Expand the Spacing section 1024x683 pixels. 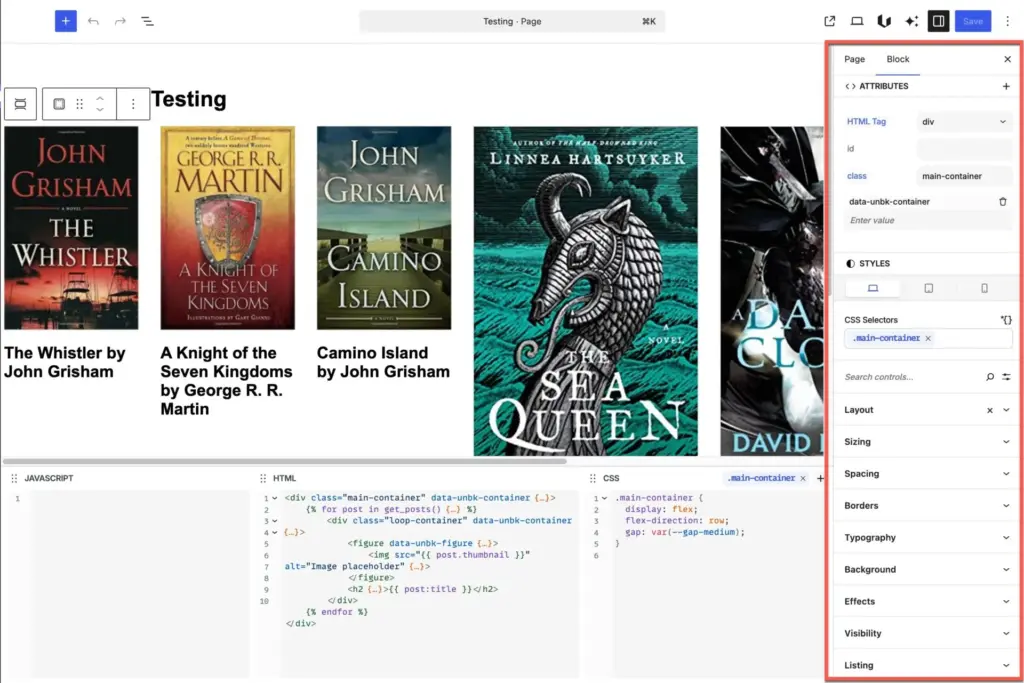tap(927, 474)
